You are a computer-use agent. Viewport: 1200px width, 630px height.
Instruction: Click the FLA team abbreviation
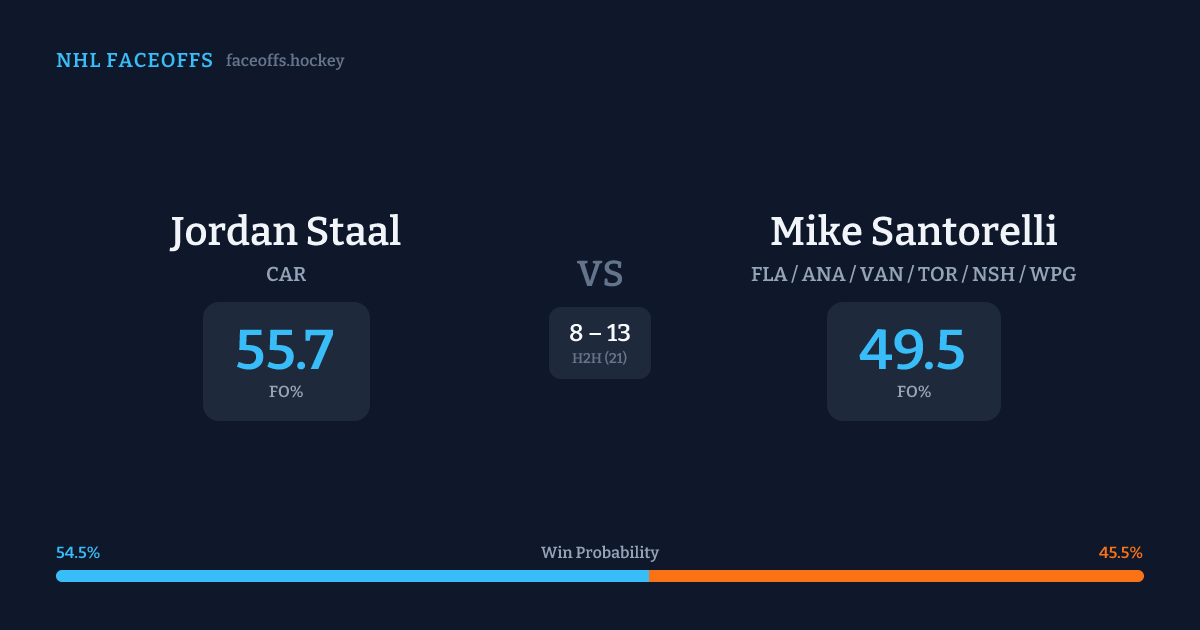coord(769,274)
